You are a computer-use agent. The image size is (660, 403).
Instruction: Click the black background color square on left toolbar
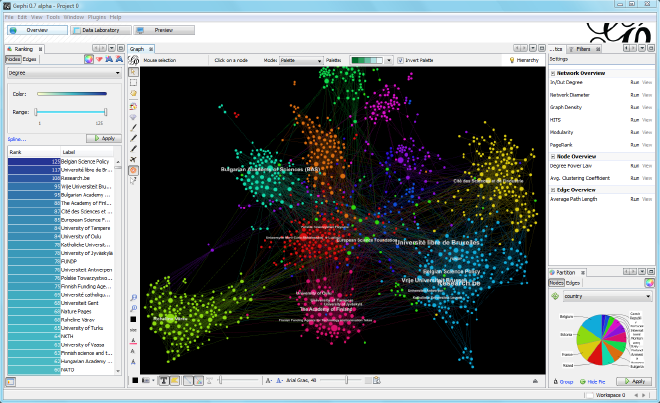pos(133,320)
